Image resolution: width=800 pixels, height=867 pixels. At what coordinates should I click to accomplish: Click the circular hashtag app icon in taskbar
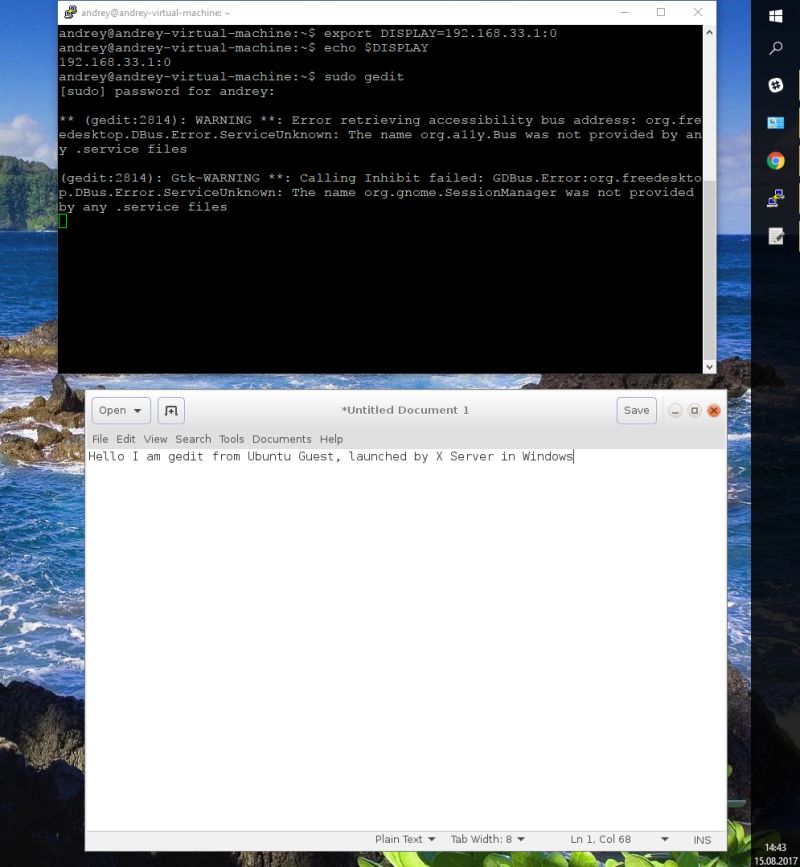click(775, 85)
